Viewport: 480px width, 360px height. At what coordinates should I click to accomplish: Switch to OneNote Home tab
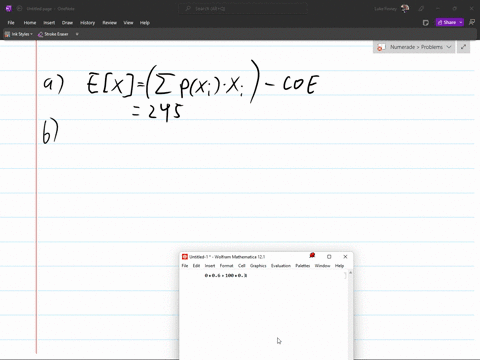coord(30,23)
